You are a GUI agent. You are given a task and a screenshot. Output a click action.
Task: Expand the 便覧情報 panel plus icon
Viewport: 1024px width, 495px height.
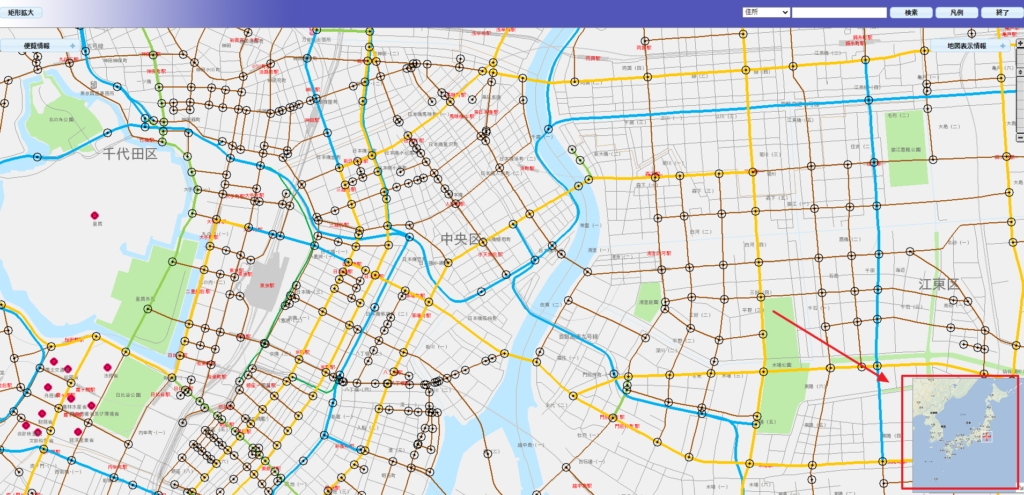pyautogui.click(x=73, y=47)
